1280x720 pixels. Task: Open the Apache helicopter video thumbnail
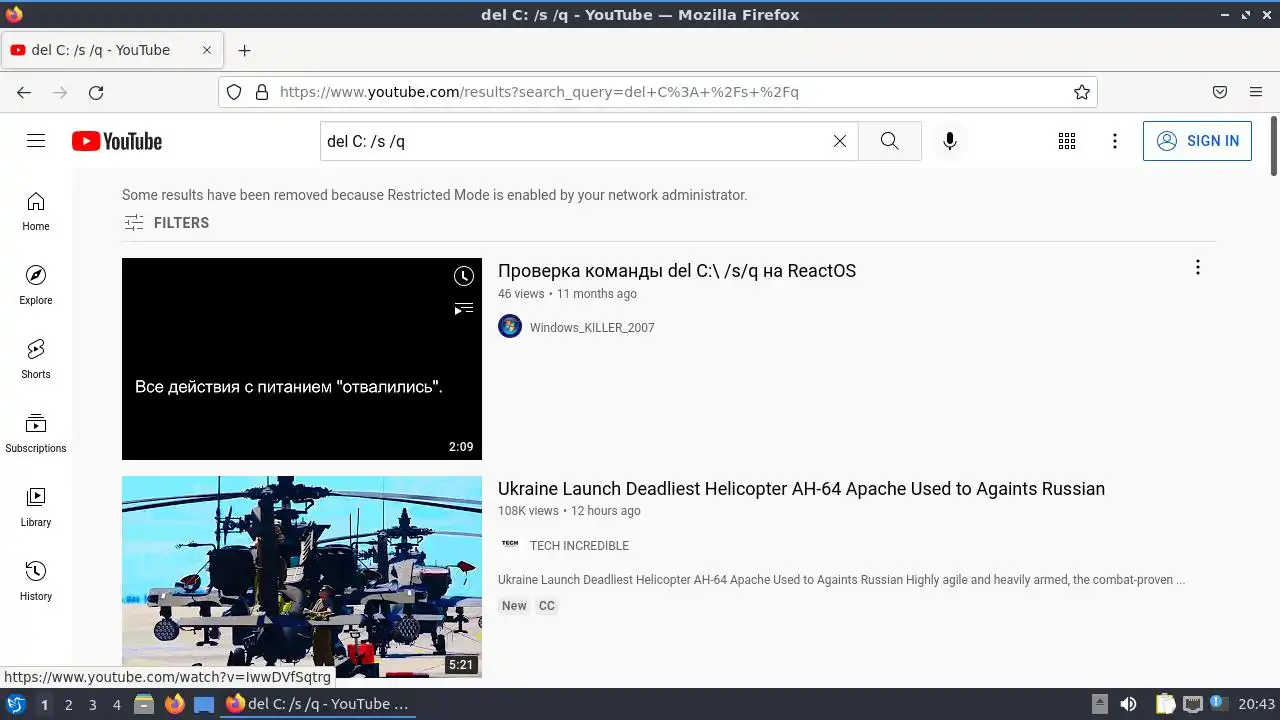pyautogui.click(x=302, y=577)
